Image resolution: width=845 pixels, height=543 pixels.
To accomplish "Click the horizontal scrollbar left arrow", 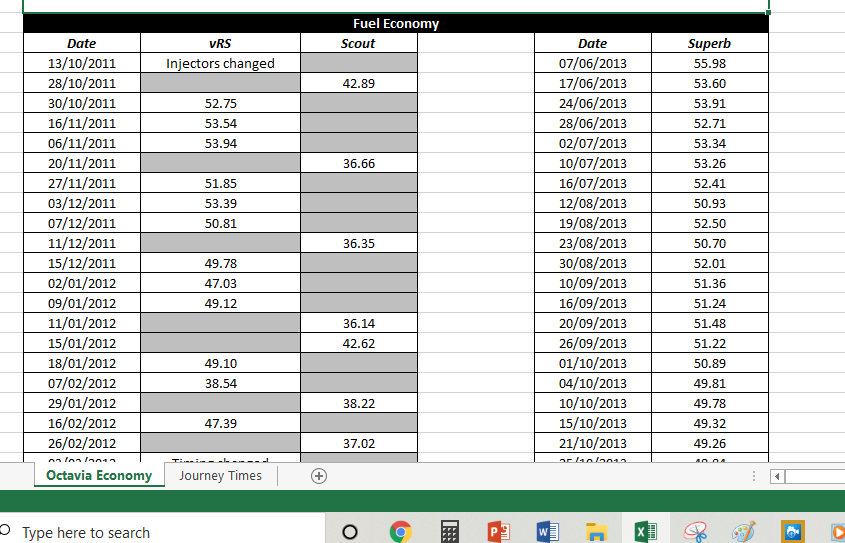I will click(x=777, y=476).
